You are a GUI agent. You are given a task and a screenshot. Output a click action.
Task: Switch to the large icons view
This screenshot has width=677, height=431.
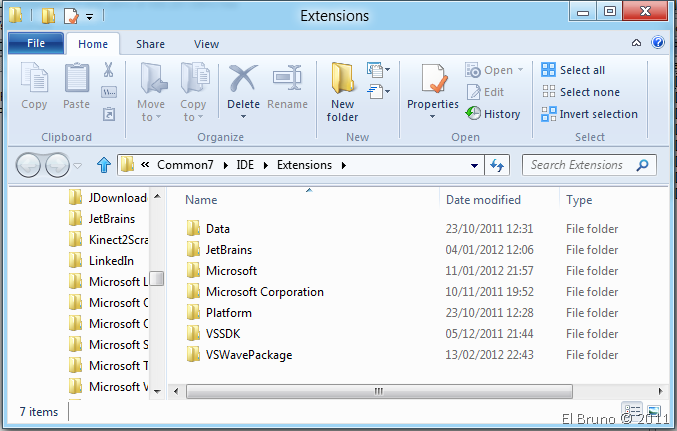pos(652,411)
